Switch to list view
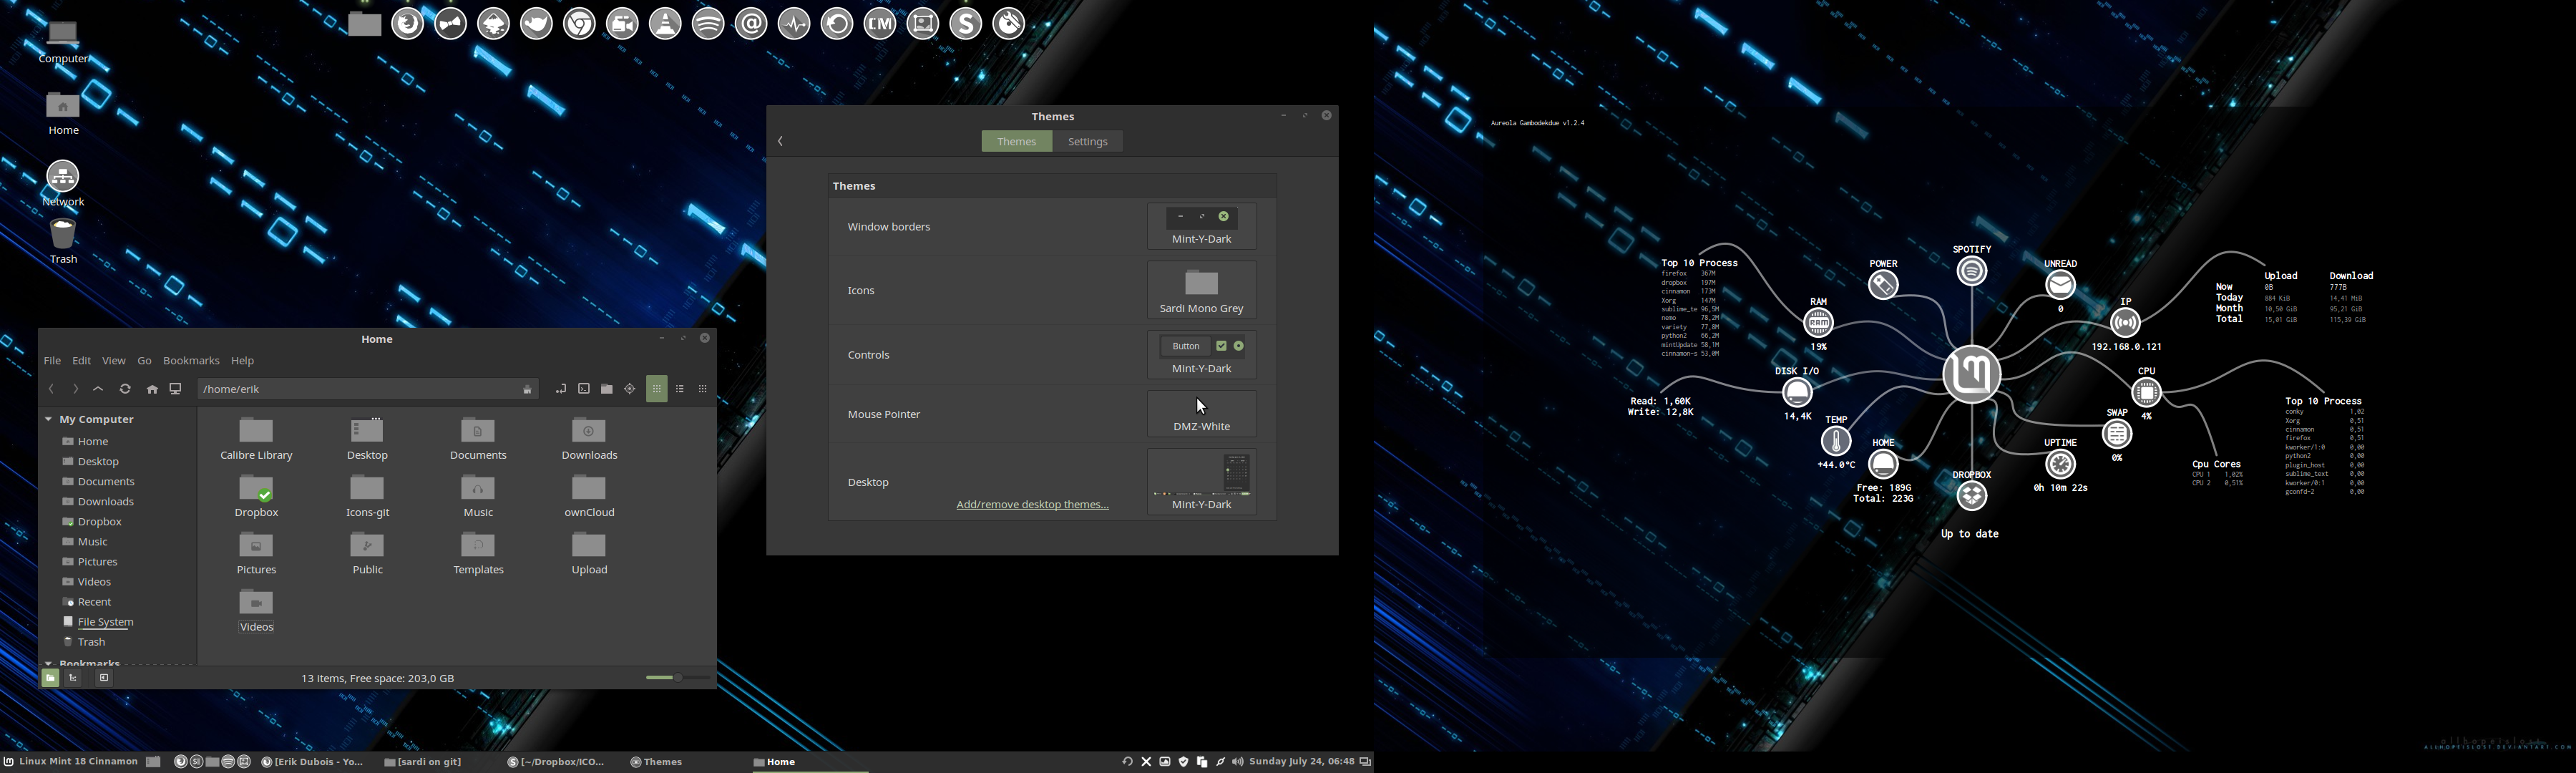2576x773 pixels. tap(680, 389)
